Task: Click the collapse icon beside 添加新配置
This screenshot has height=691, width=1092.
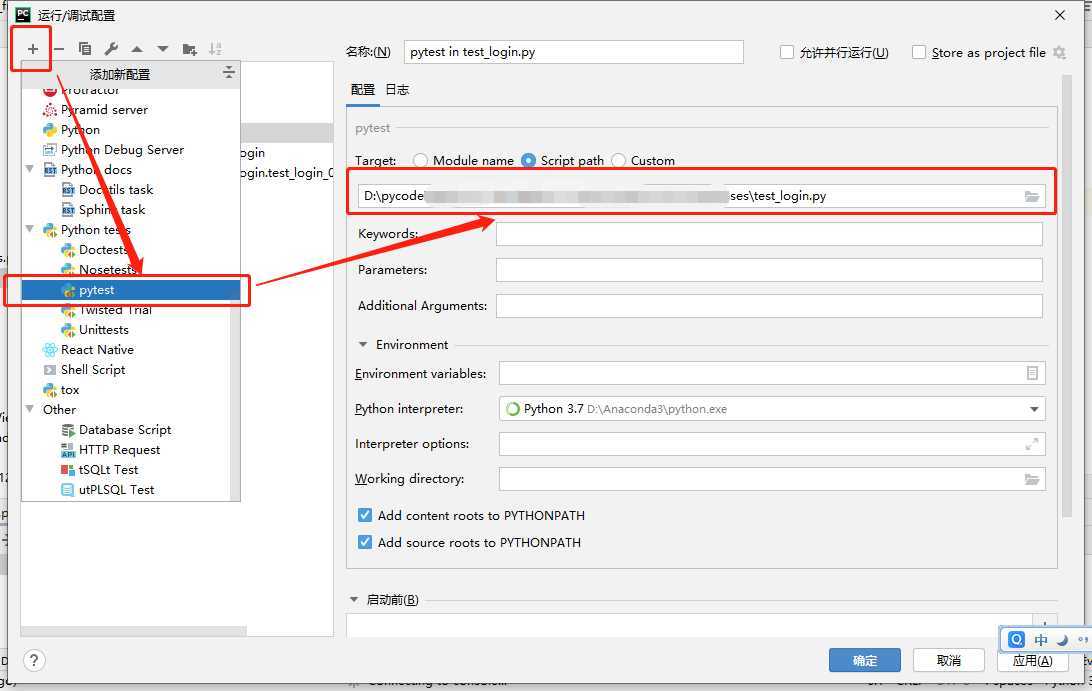Action: tap(228, 72)
